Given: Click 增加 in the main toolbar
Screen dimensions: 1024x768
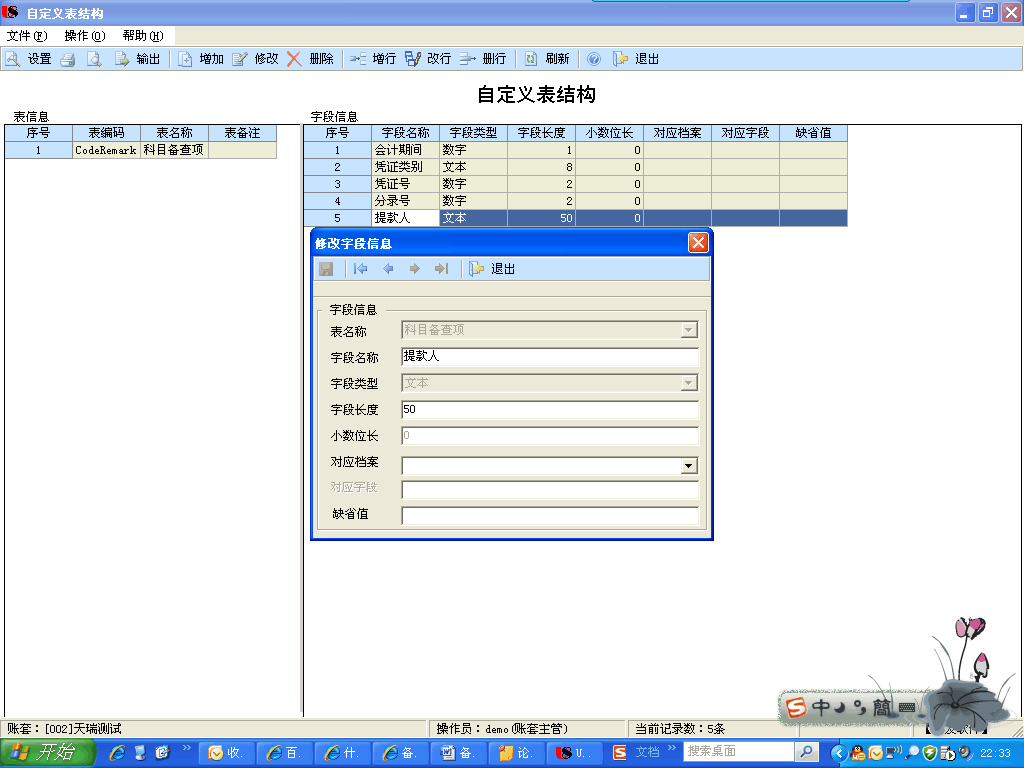Looking at the screenshot, I should pos(201,59).
